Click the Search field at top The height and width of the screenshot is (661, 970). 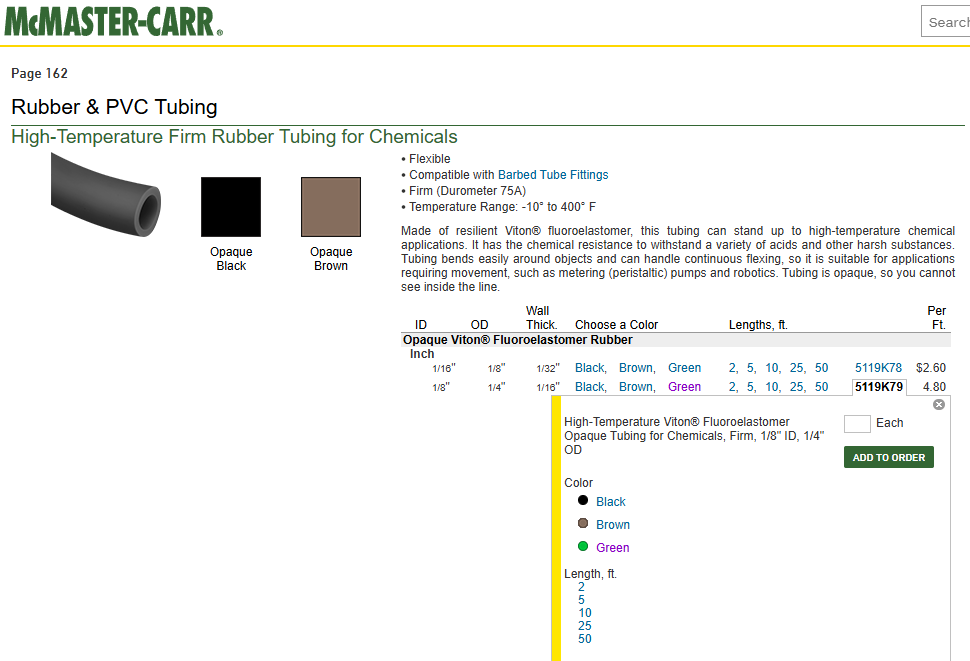pyautogui.click(x=946, y=22)
